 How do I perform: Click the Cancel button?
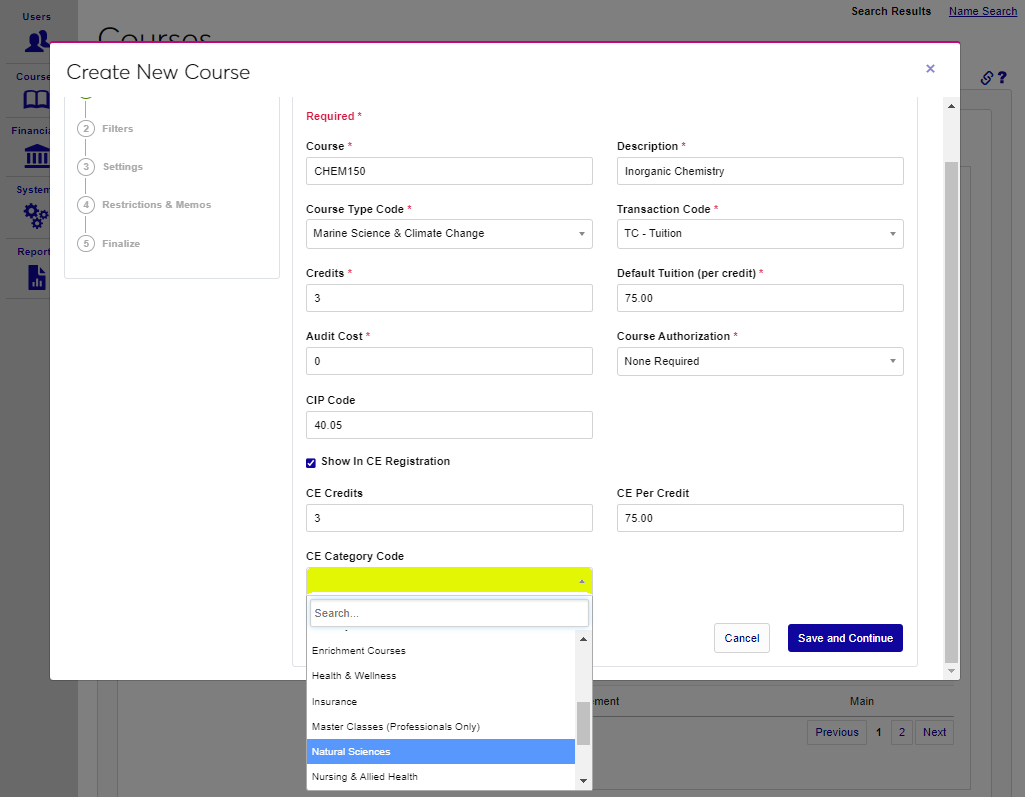741,638
